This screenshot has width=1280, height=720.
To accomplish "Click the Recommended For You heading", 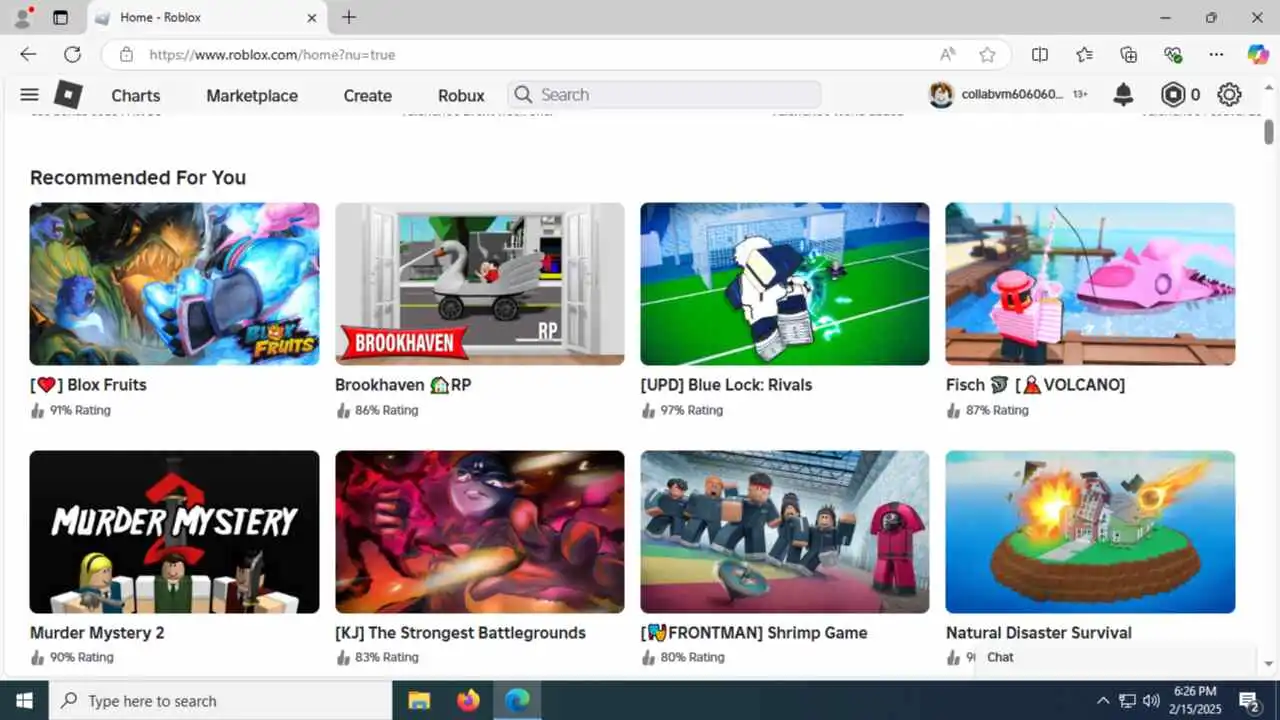I will 138,177.
